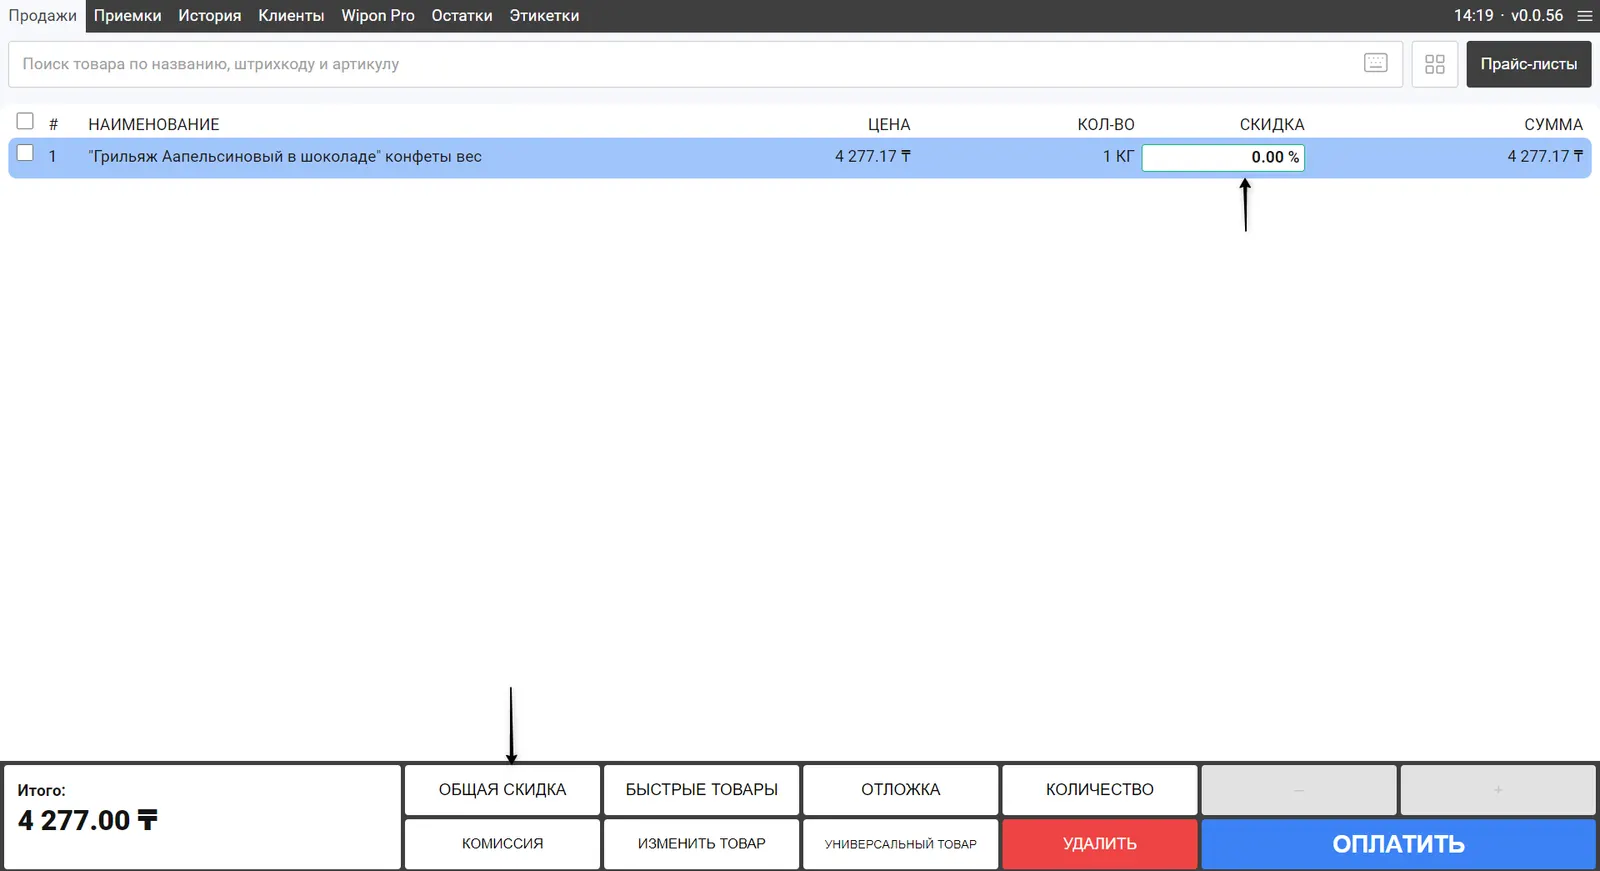
Task: Go to the Клиенты section
Action: [x=291, y=16]
